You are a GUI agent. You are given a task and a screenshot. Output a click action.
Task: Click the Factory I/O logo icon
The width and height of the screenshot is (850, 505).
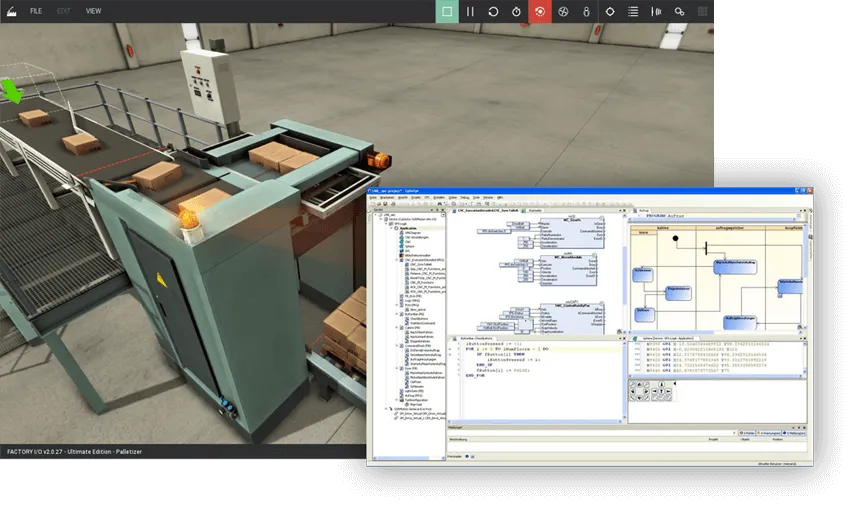[x=11, y=11]
